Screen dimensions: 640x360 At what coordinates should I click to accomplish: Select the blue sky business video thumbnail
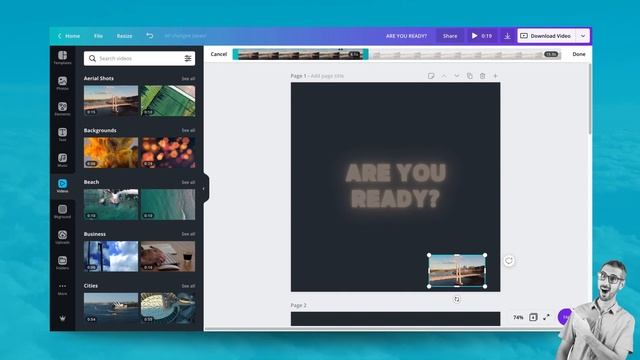point(111,256)
